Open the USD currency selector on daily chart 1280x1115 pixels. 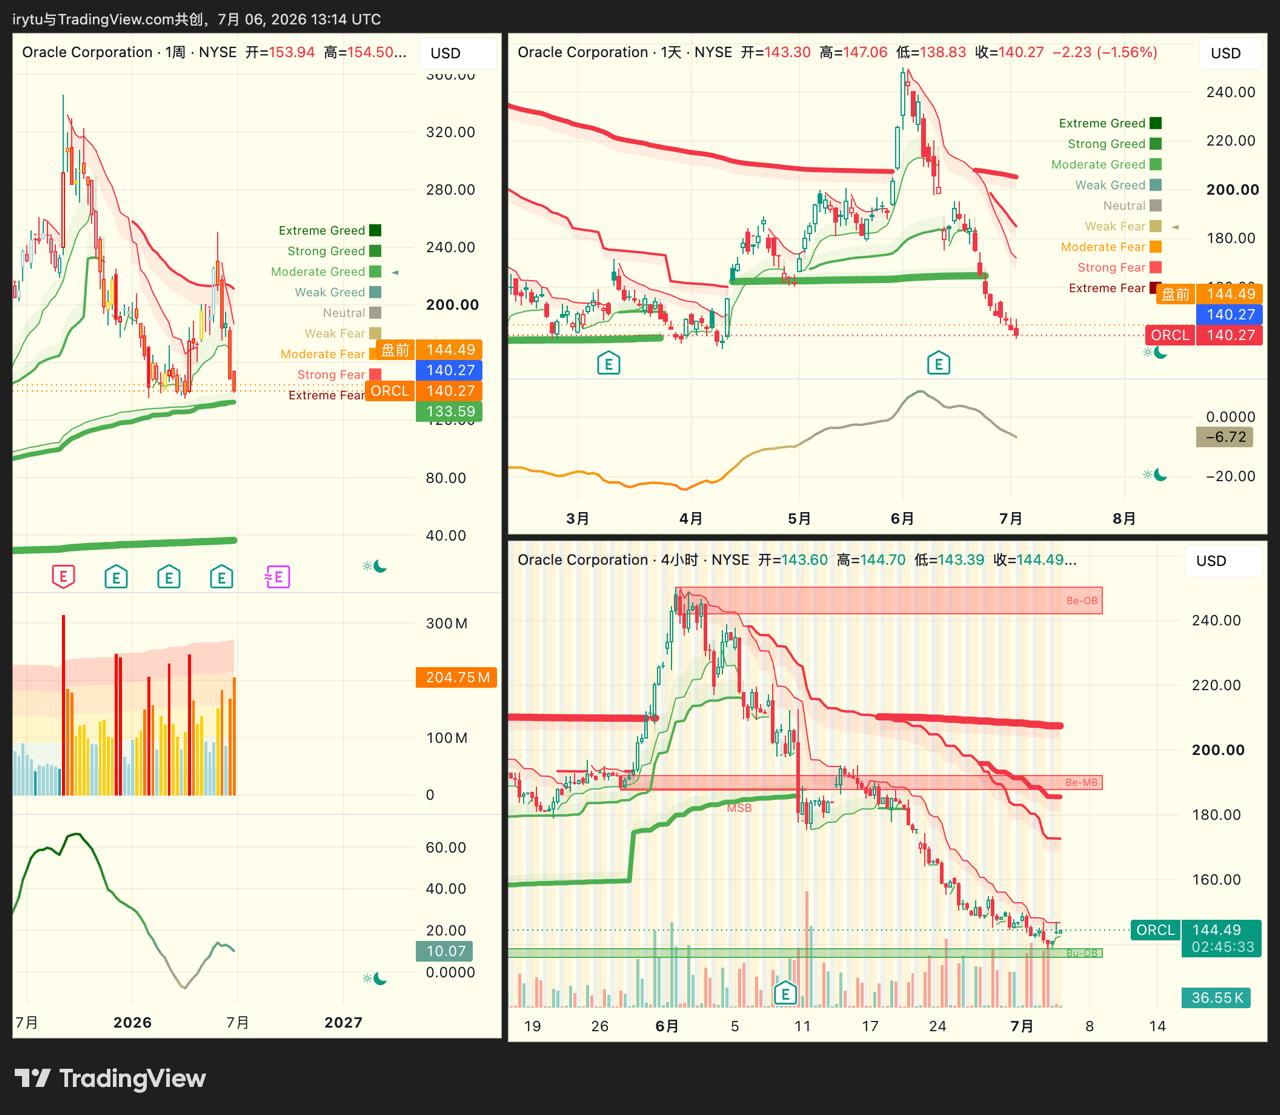1226,53
